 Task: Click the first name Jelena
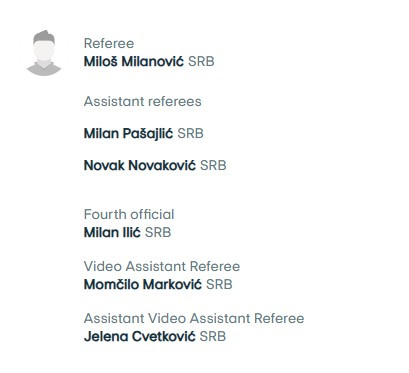106,336
